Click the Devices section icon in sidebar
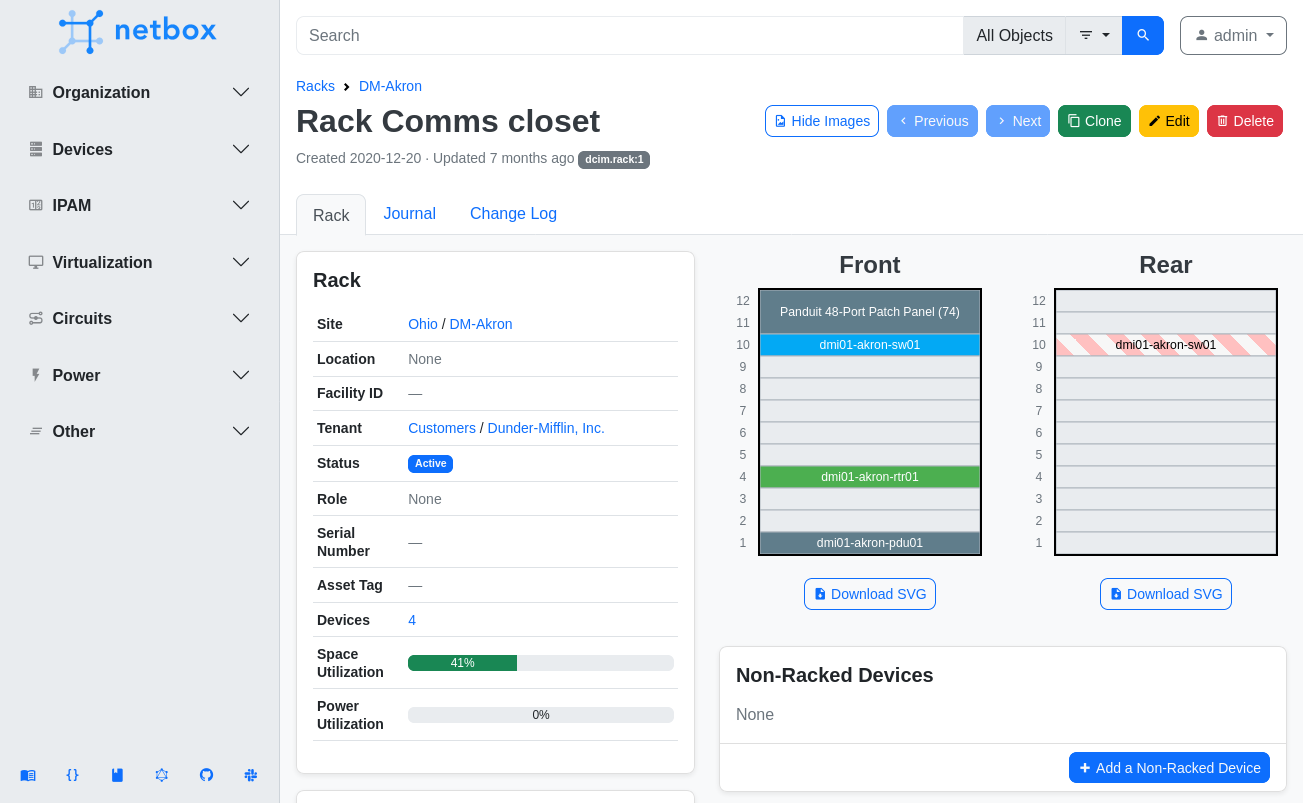Viewport: 1303px width, 803px height. (x=33, y=149)
